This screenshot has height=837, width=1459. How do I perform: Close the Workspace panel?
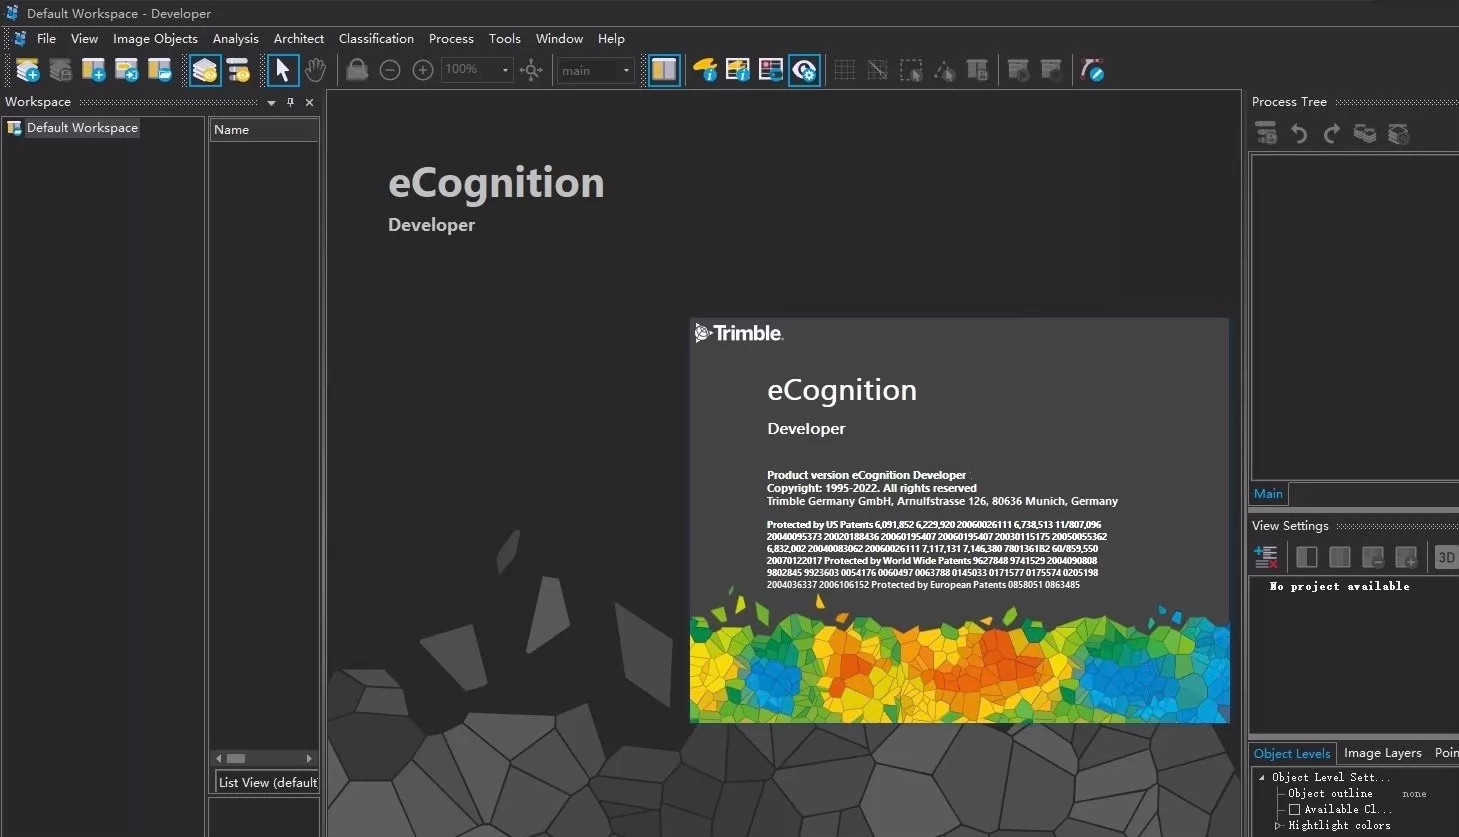[310, 102]
